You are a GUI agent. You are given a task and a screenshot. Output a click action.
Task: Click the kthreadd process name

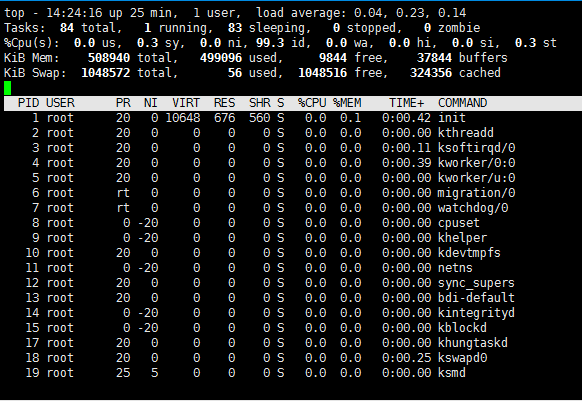pyautogui.click(x=466, y=133)
